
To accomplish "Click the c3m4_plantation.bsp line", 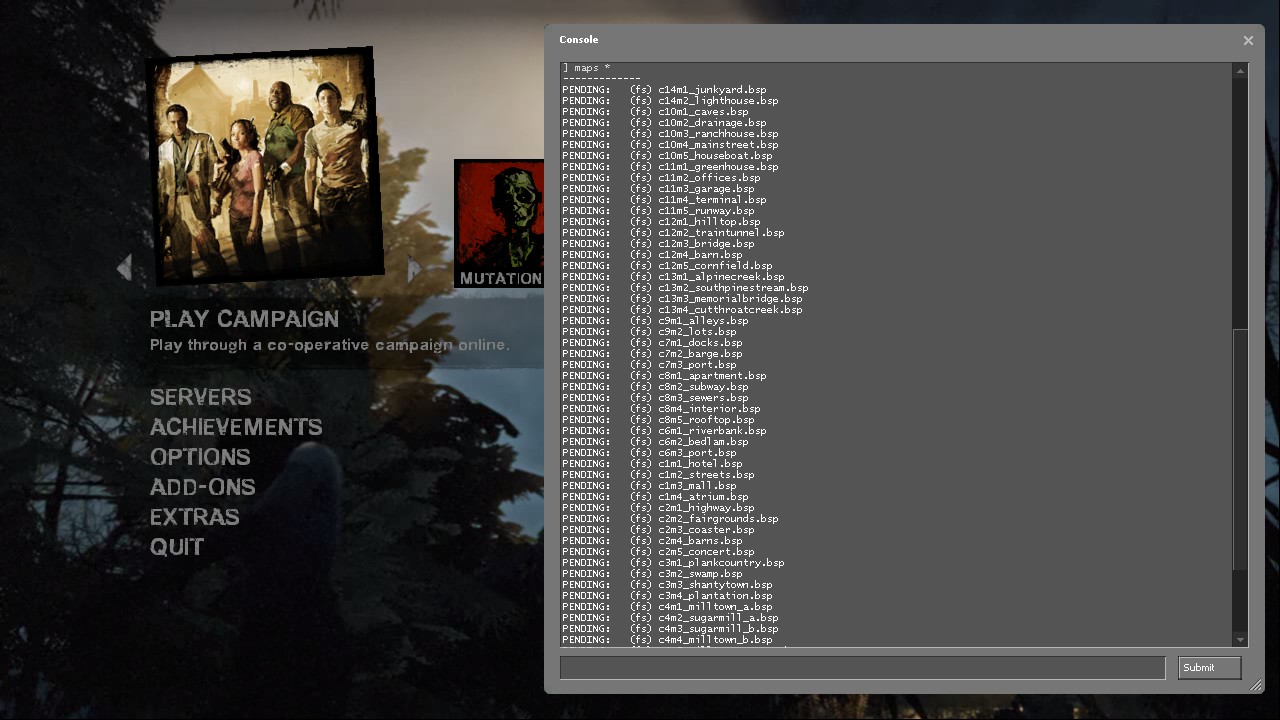I will pyautogui.click(x=667, y=596).
